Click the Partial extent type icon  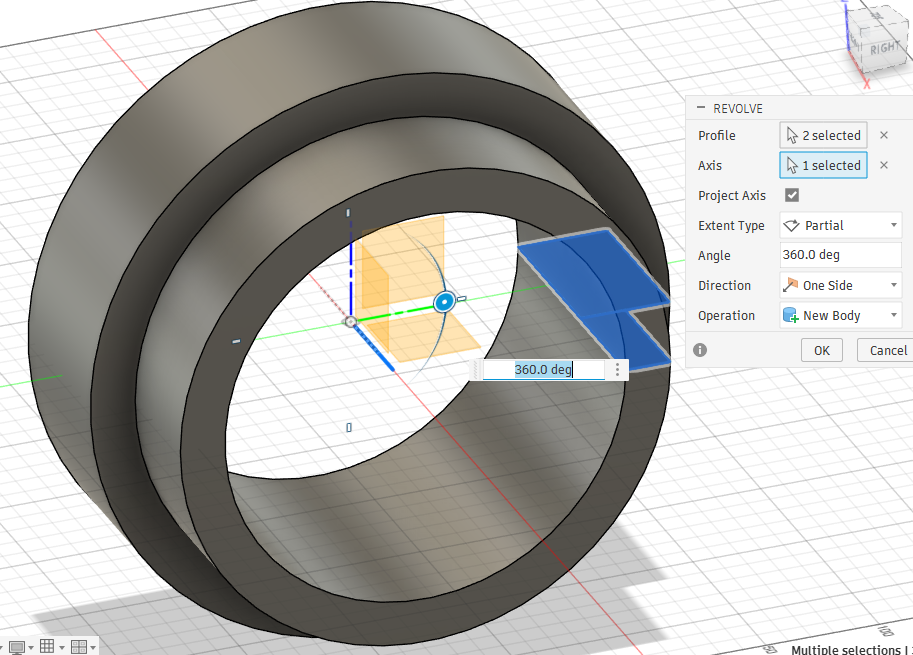point(791,225)
